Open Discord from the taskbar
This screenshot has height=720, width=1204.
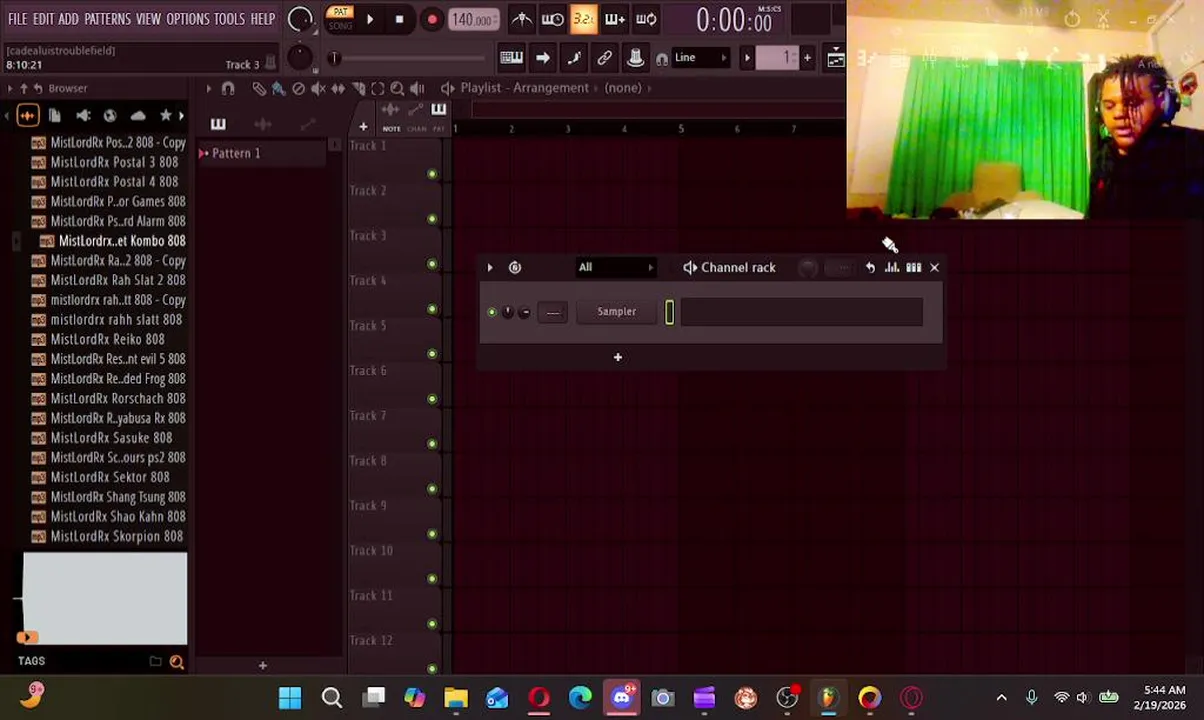(x=621, y=698)
